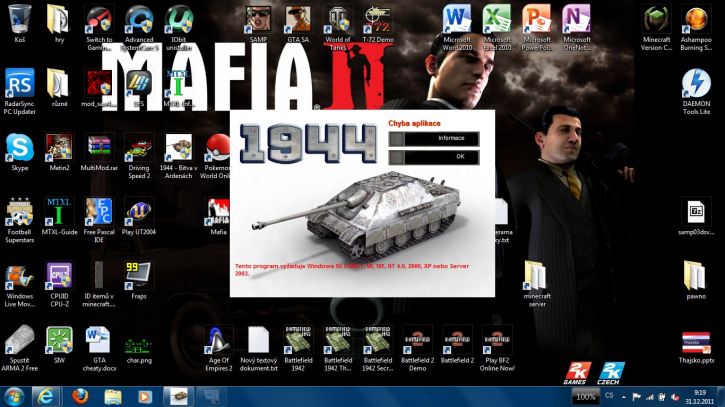Open Skype desktop shortcut
Image resolution: width=725 pixels, height=407 pixels.
pyautogui.click(x=20, y=149)
